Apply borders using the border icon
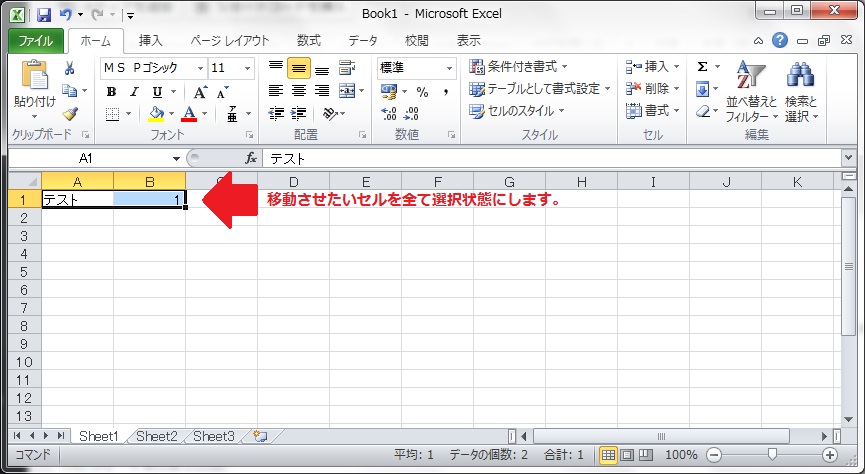The image size is (865, 474). coord(113,114)
